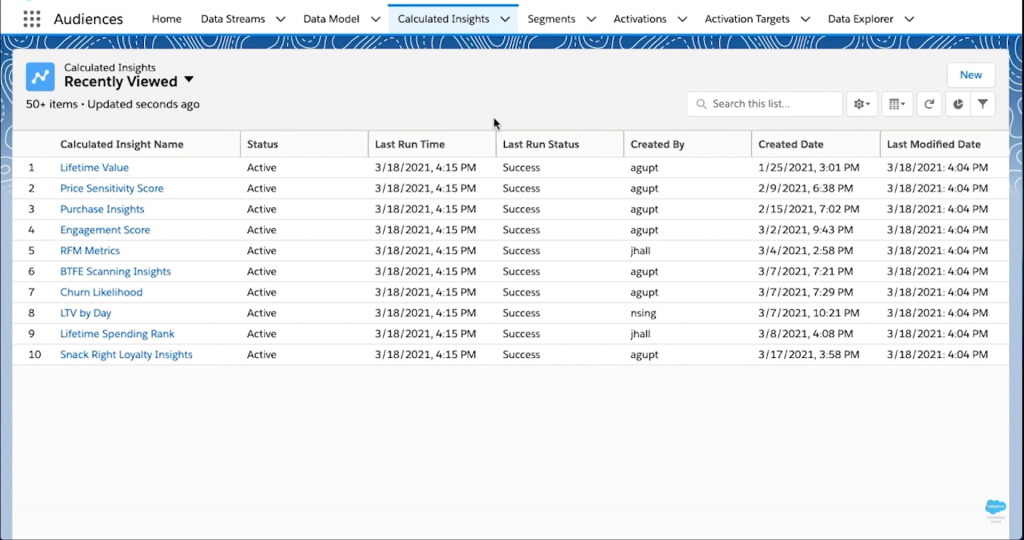Sort by Created Date column header
Image resolution: width=1024 pixels, height=540 pixels.
click(791, 144)
